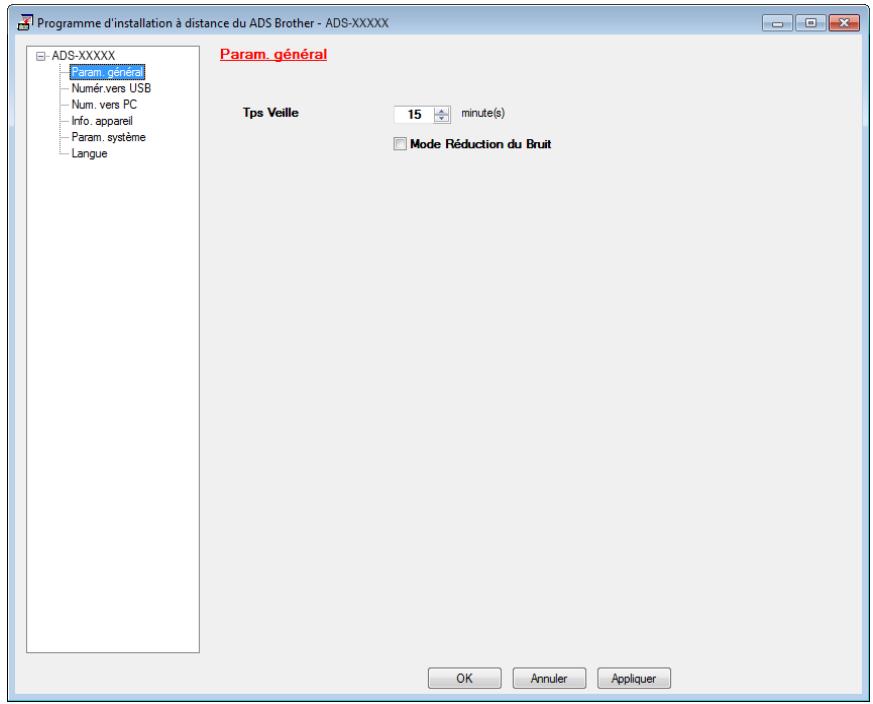Close the installer window
Viewport: 873px width, 704px height.
tap(844, 23)
